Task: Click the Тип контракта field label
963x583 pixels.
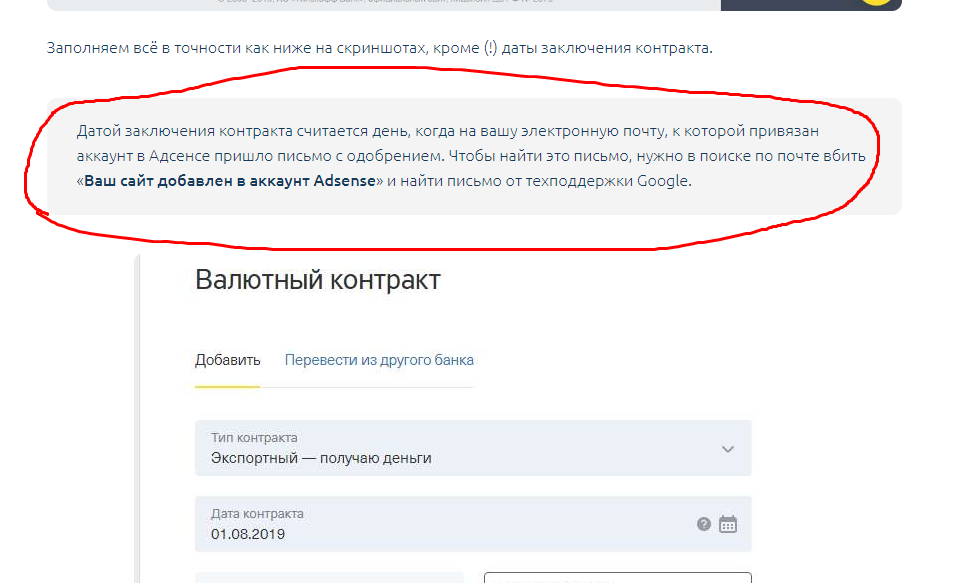Action: [x=254, y=437]
